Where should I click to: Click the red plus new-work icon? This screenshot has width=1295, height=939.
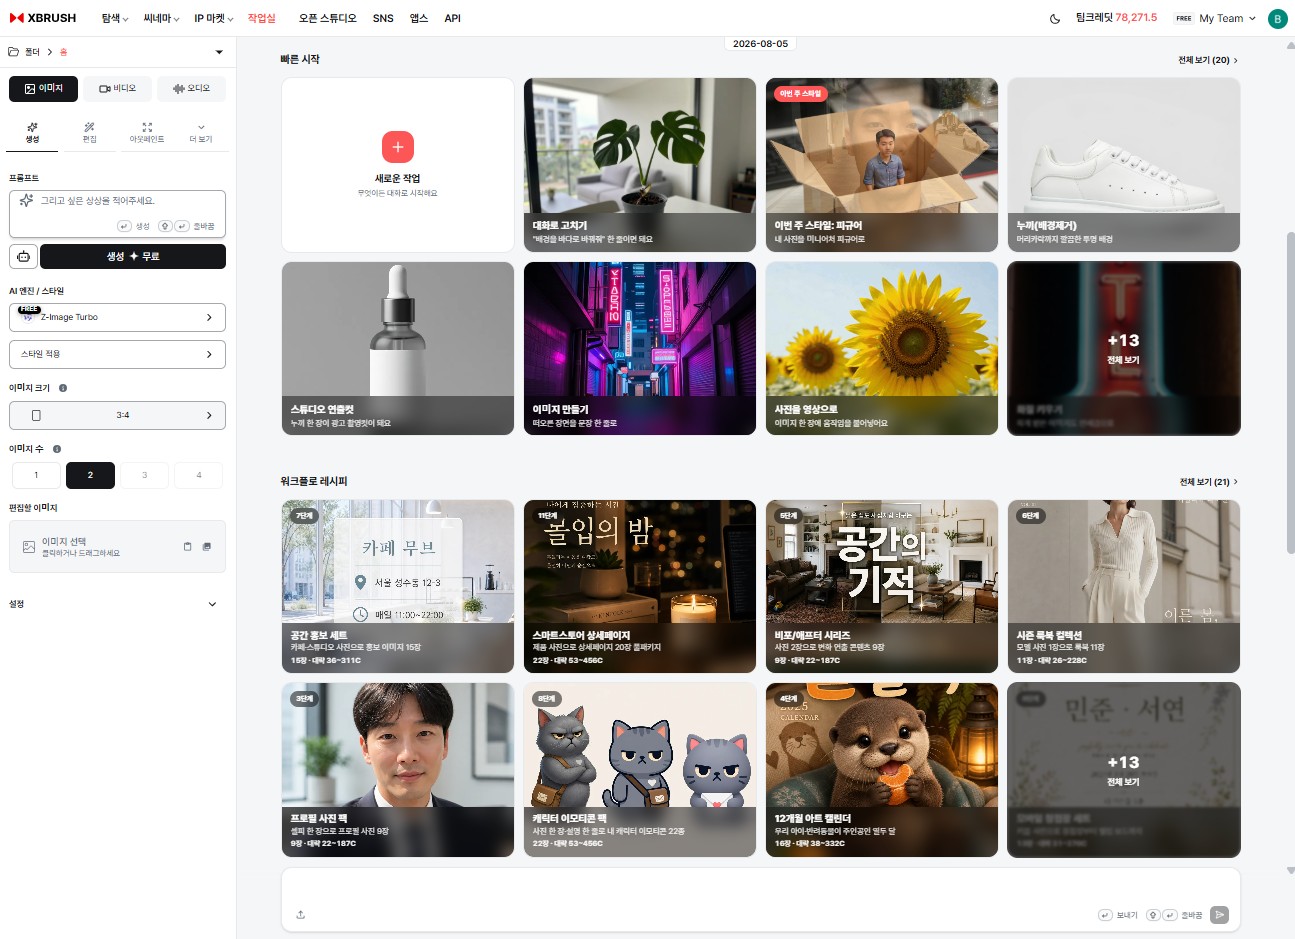point(398,147)
